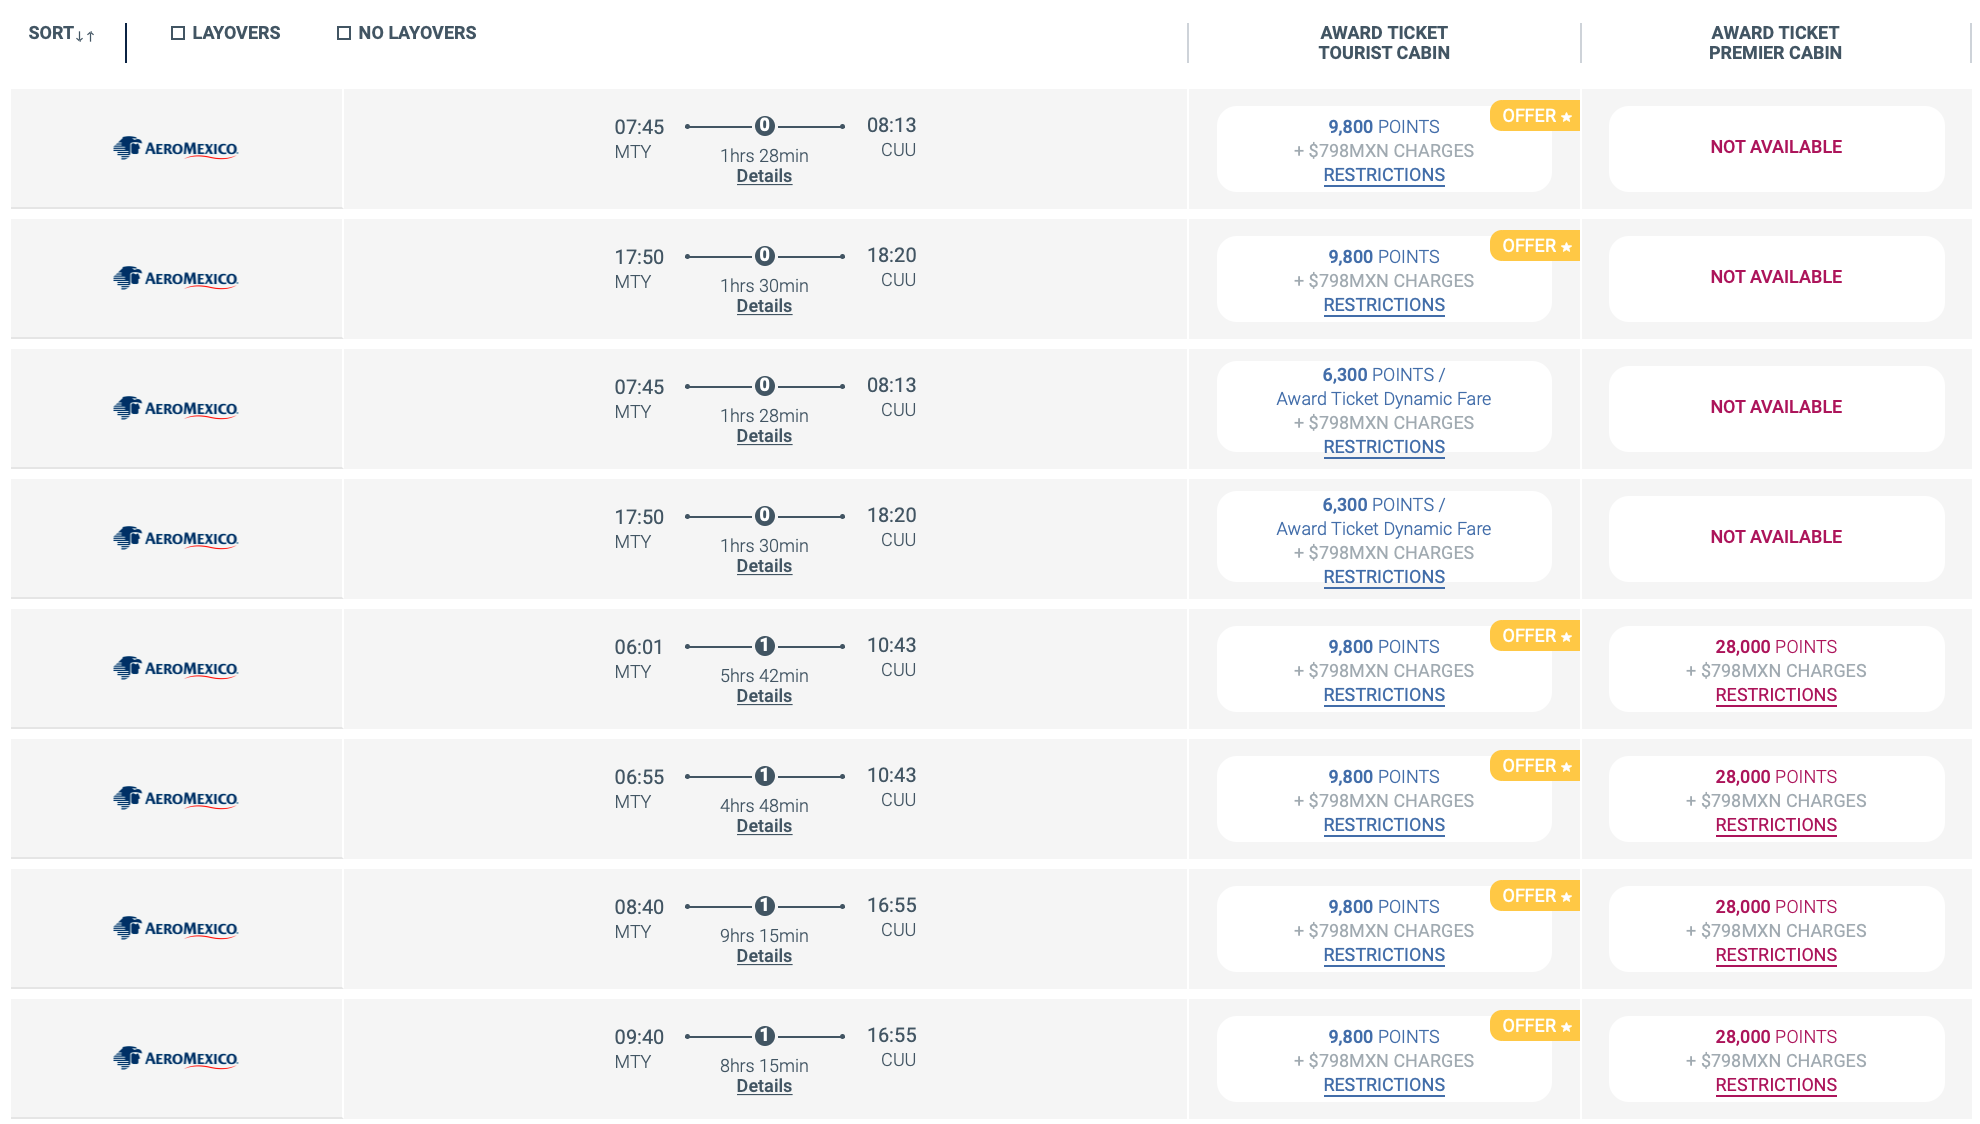Screen dimensions: 1980x1124
Task: Enable the LAYOVERS filter checkbox
Action: pos(178,32)
